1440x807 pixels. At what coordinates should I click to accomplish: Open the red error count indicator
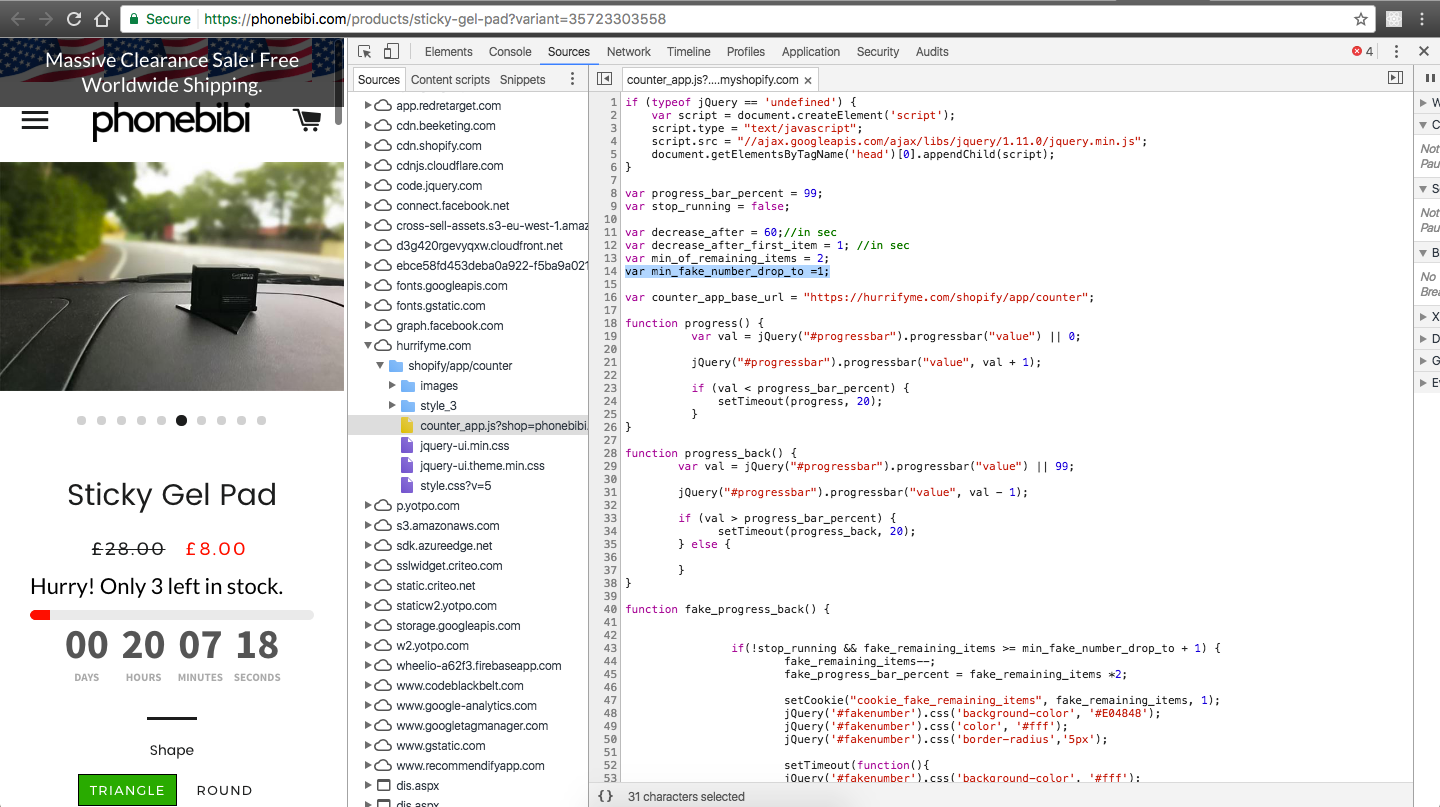pos(1363,52)
